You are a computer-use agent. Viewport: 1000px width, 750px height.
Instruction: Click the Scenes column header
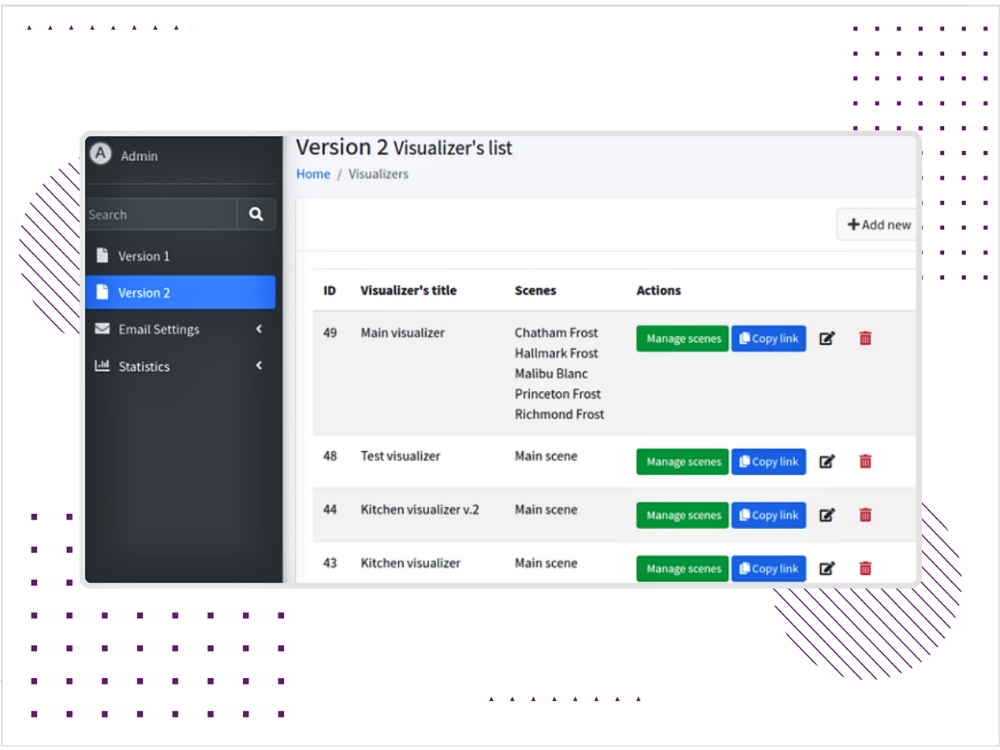[x=535, y=291]
